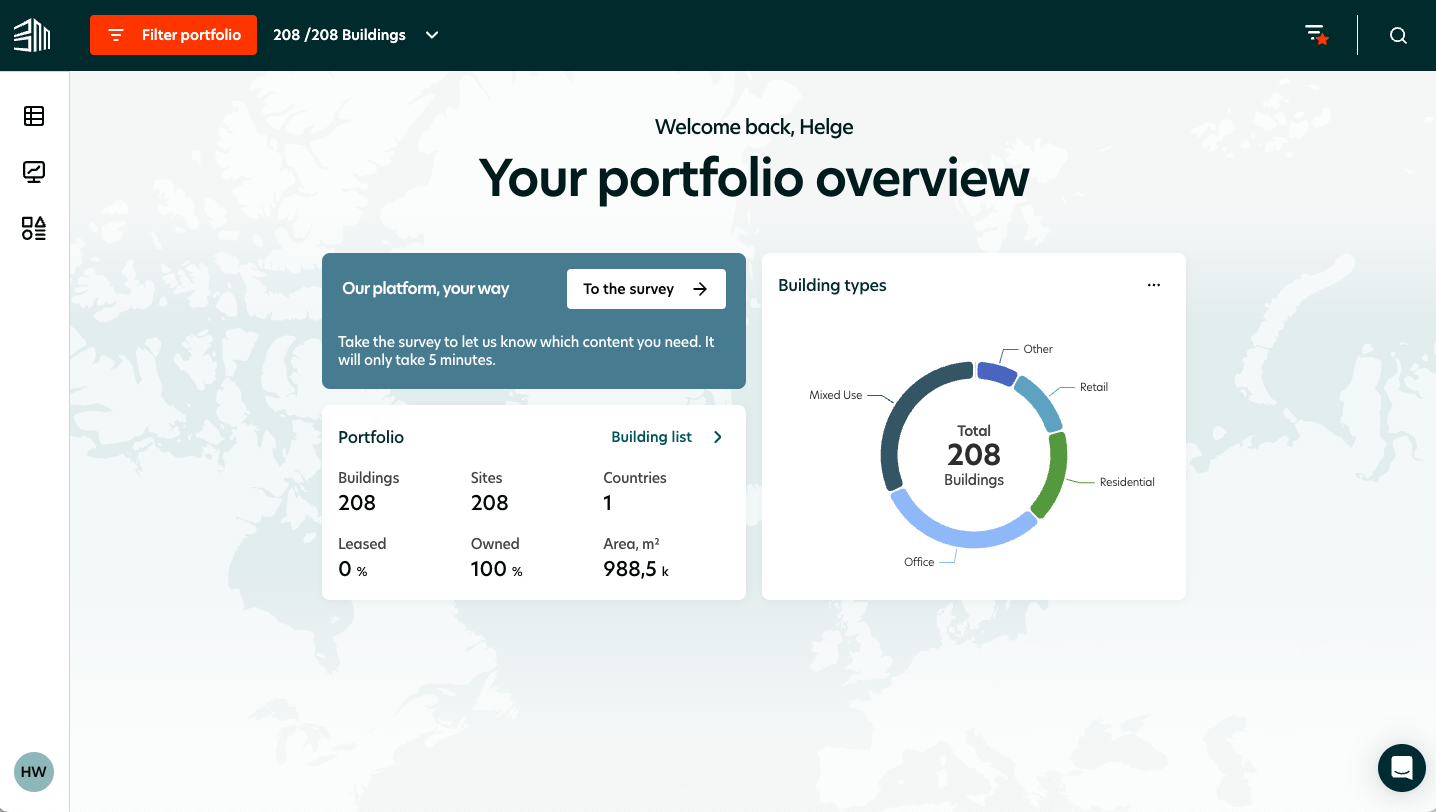This screenshot has height=812, width=1436.
Task: Click the company logo icon
Action: 32,35
